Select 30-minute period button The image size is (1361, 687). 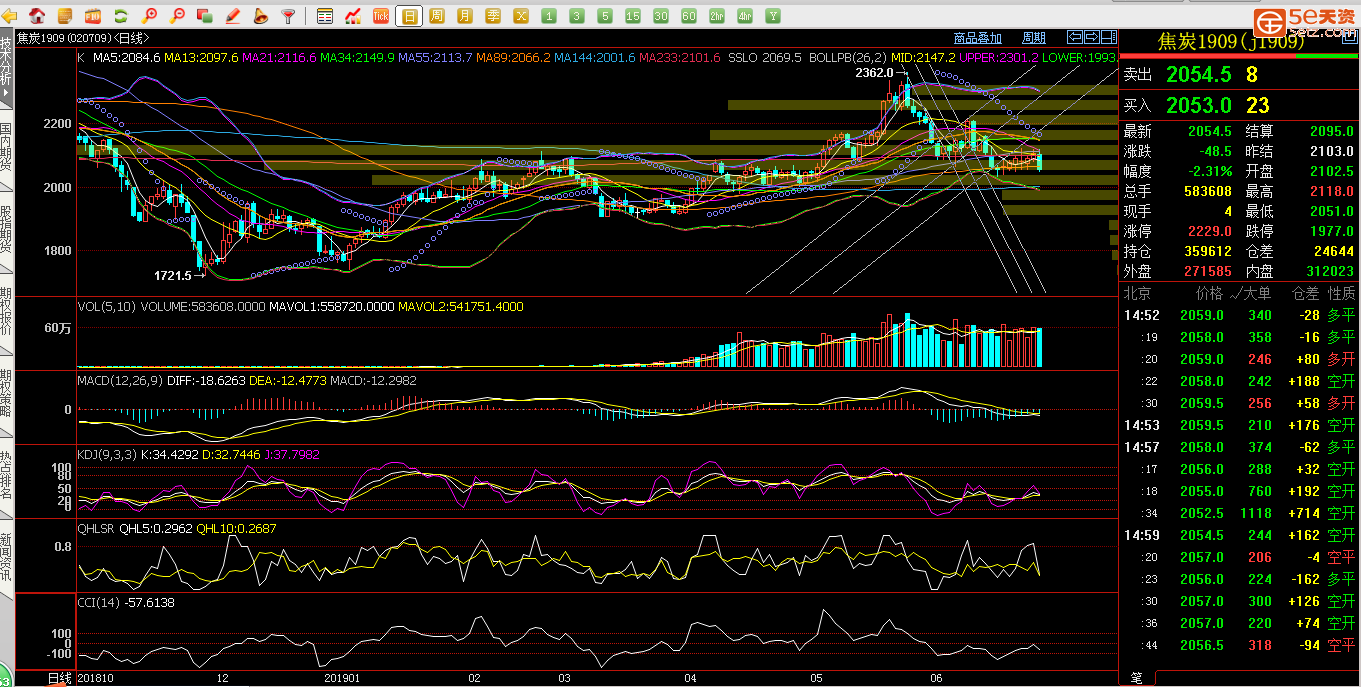pos(661,15)
